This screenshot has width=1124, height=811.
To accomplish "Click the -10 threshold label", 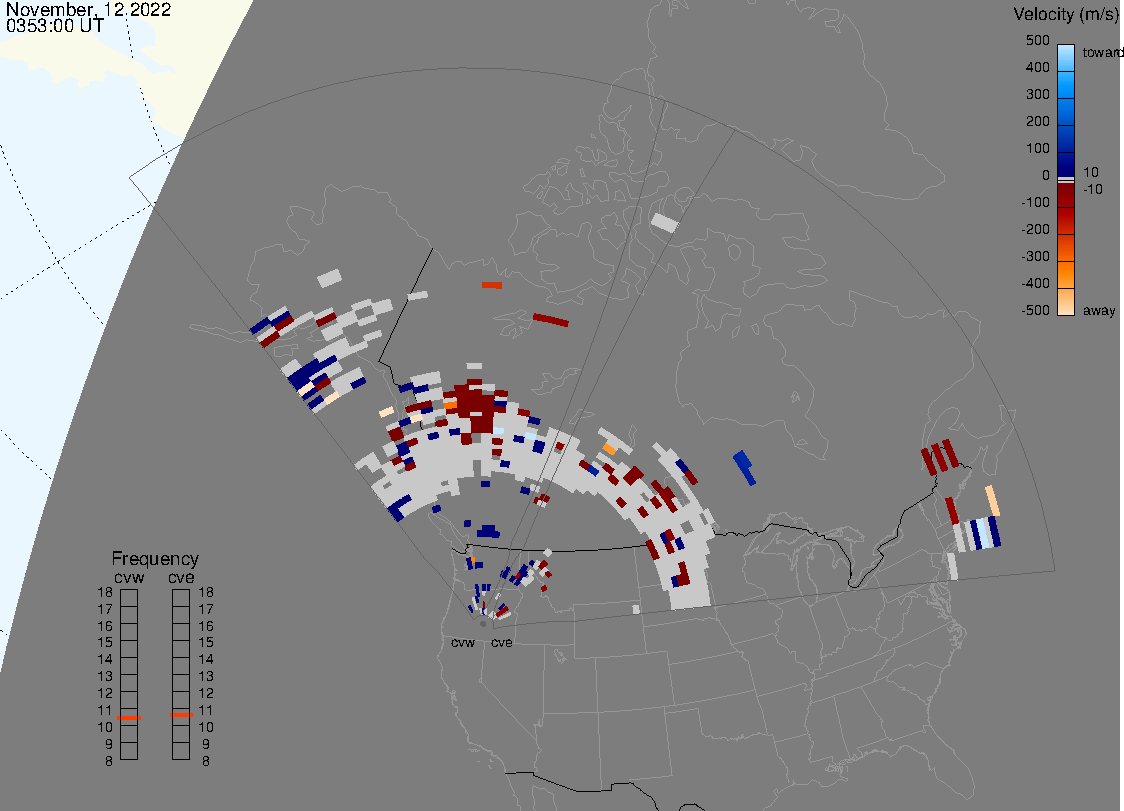I will click(x=1092, y=189).
